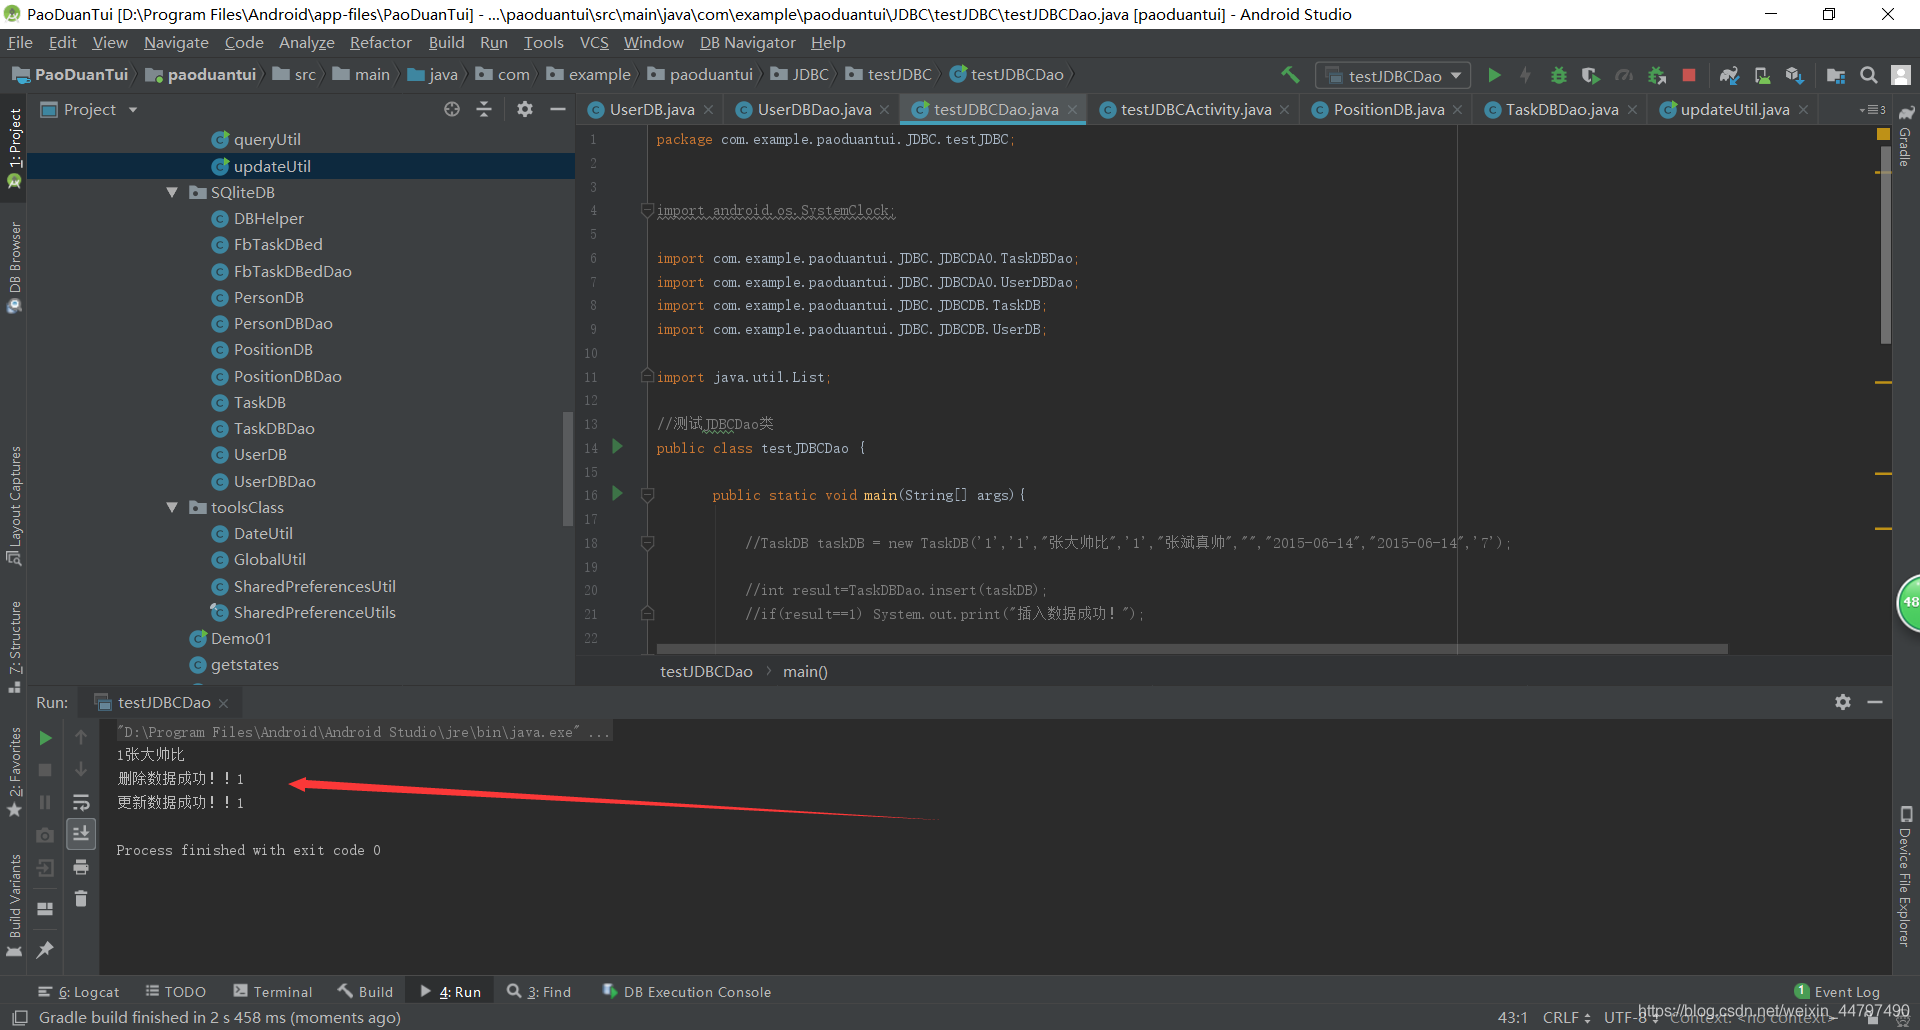The image size is (1920, 1030).
Task: Toggle Structure side panel
Action: (x=14, y=647)
